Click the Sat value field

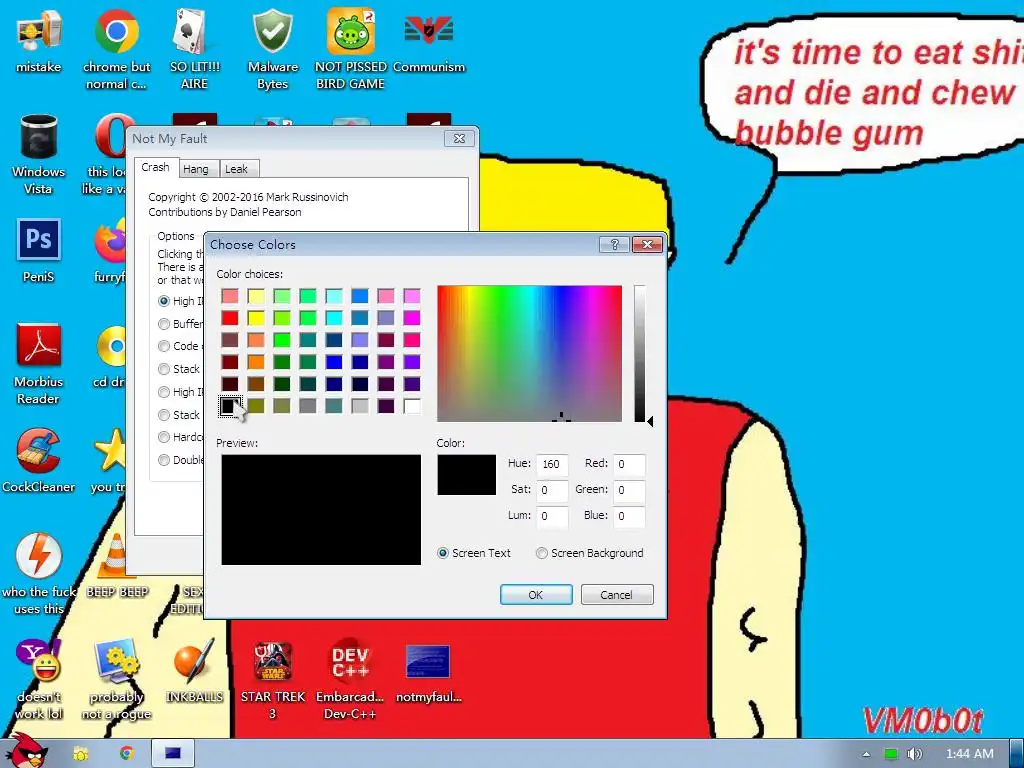click(x=552, y=490)
